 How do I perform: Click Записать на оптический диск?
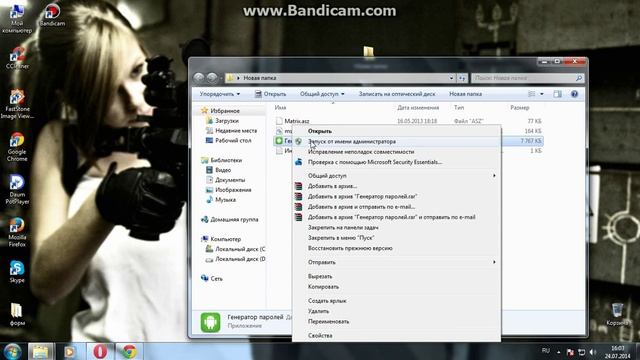pyautogui.click(x=397, y=94)
